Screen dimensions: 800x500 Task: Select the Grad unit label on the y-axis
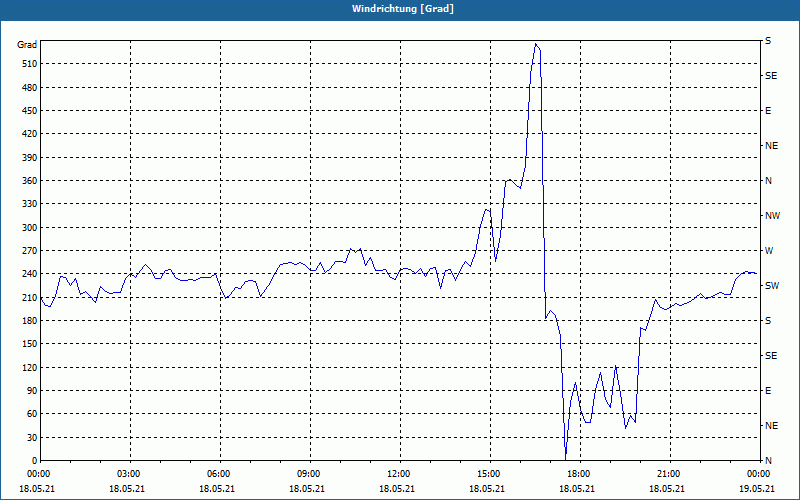click(x=27, y=45)
